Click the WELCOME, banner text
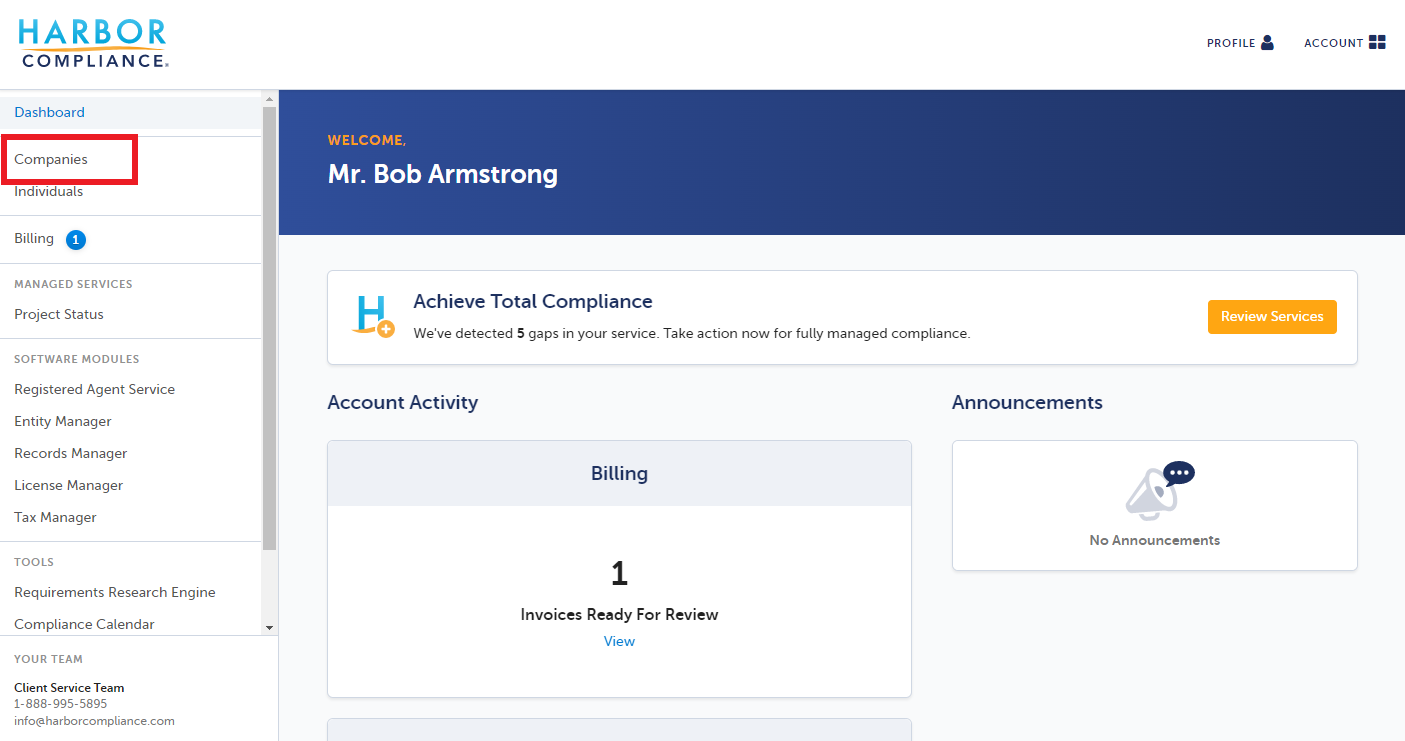1405x741 pixels. (367, 141)
